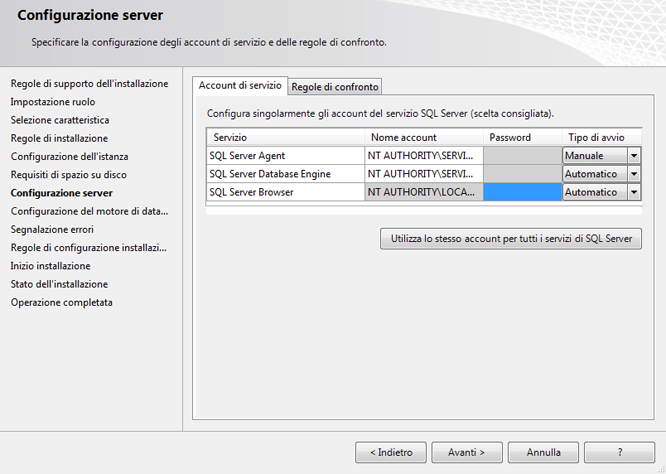Select the SQL Server Browser service row
Screen dimensions: 666x474
coord(285,192)
